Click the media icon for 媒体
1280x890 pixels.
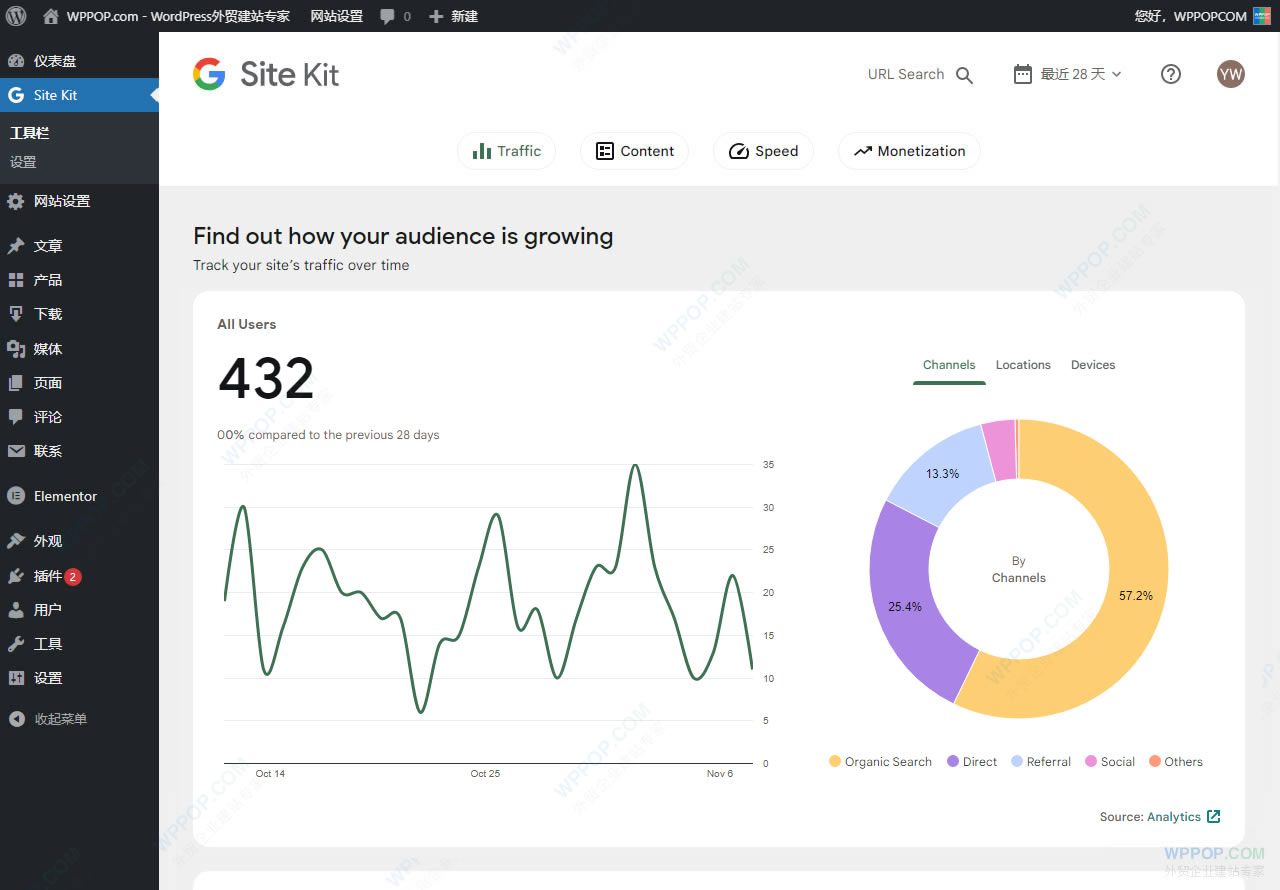(16, 349)
